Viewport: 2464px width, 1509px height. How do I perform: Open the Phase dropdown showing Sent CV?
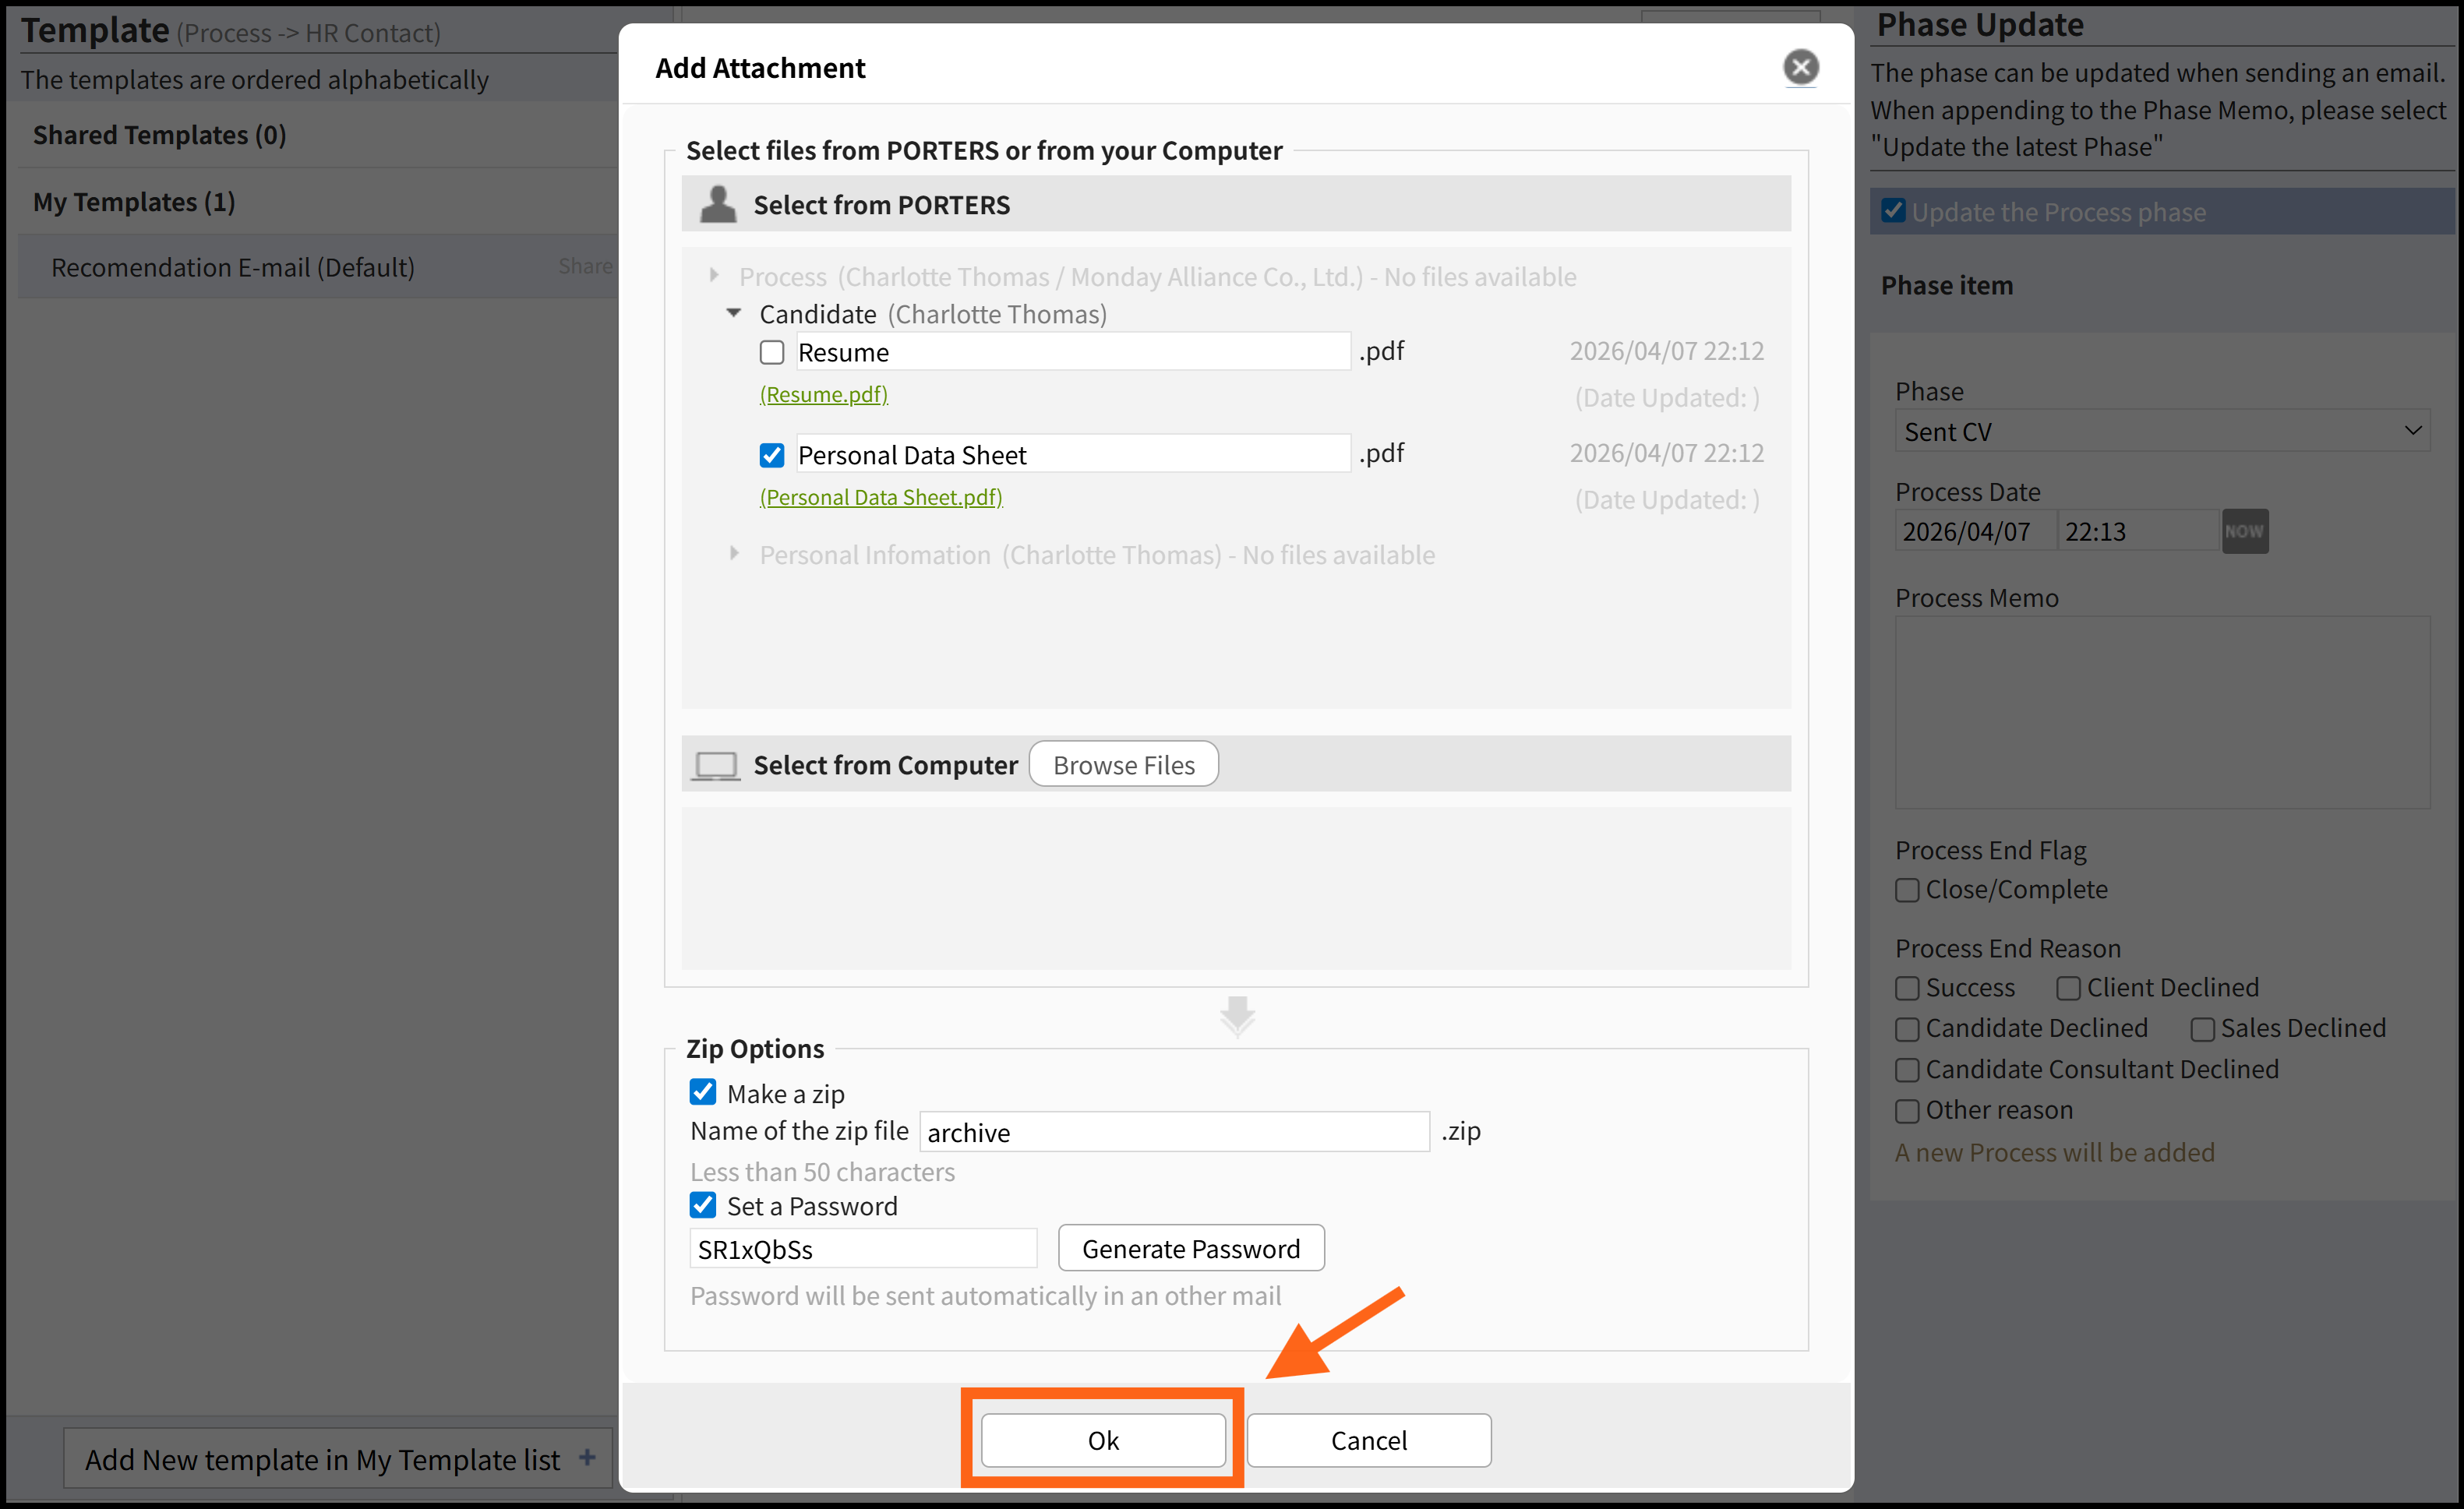point(2161,431)
